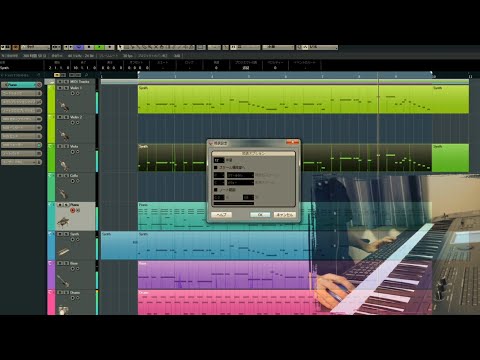Tick the note range checkbox in dialog
Viewport: 480px width, 360px height.
click(x=216, y=190)
